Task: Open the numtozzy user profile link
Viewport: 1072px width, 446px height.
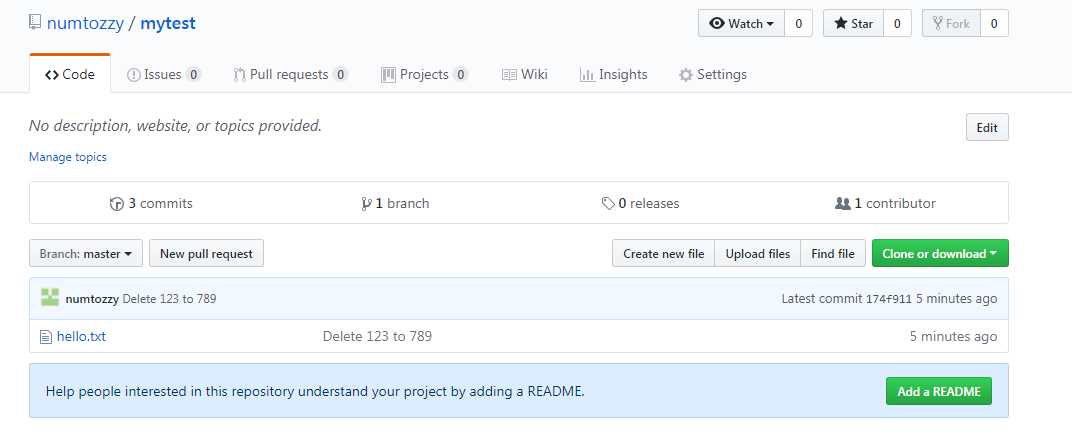Action: click(x=85, y=23)
